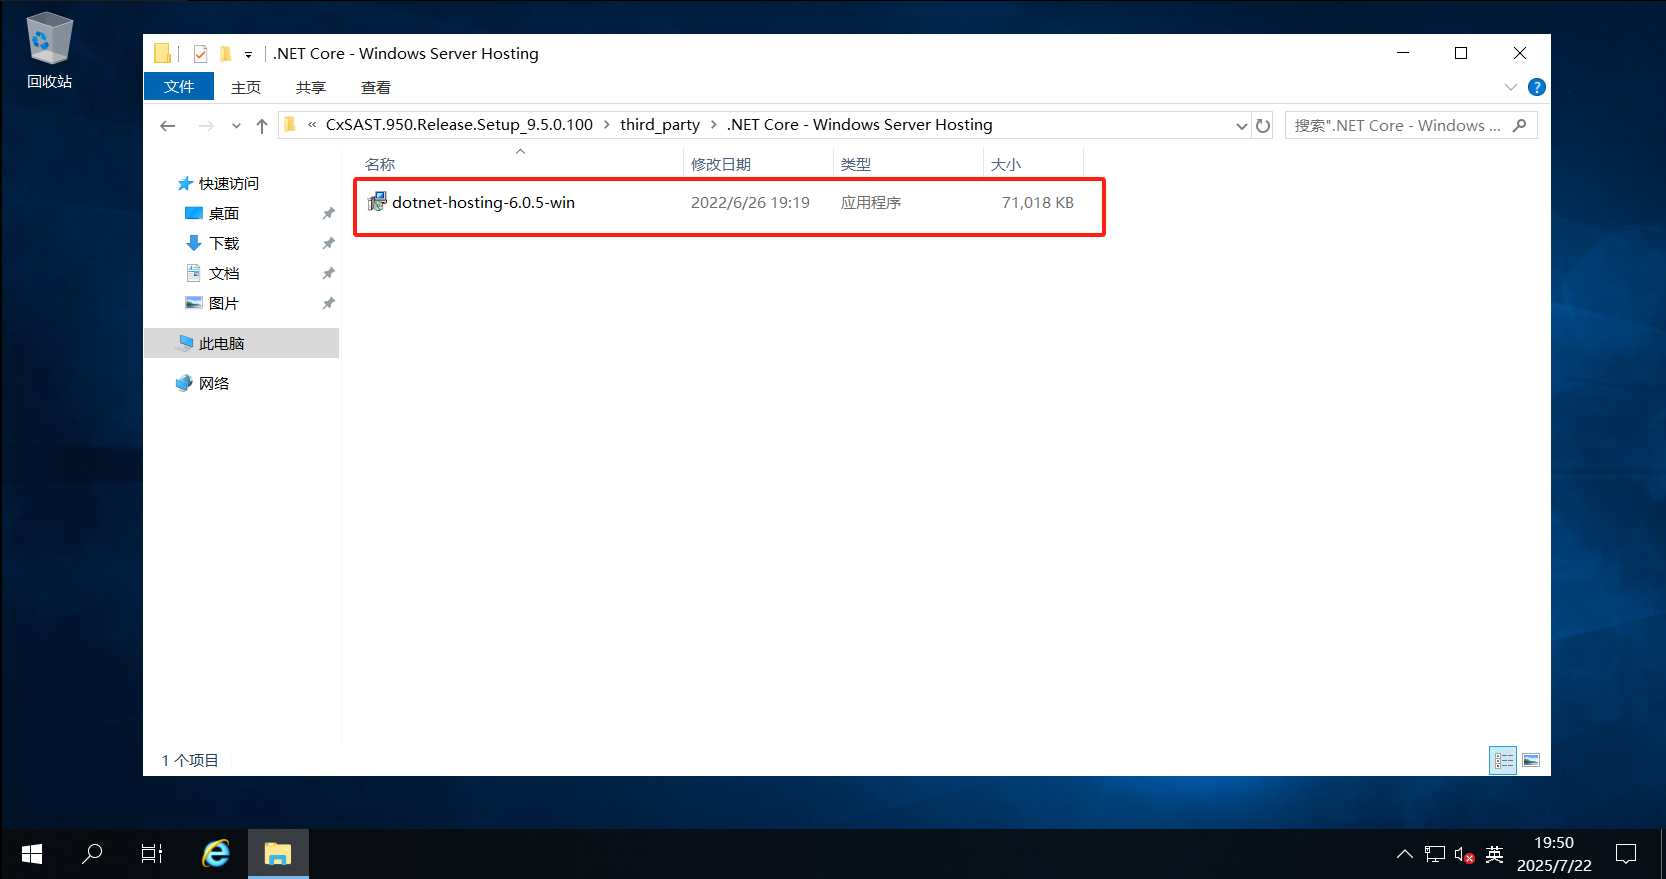
Task: Click the pin icon beside 图片
Action: (328, 303)
